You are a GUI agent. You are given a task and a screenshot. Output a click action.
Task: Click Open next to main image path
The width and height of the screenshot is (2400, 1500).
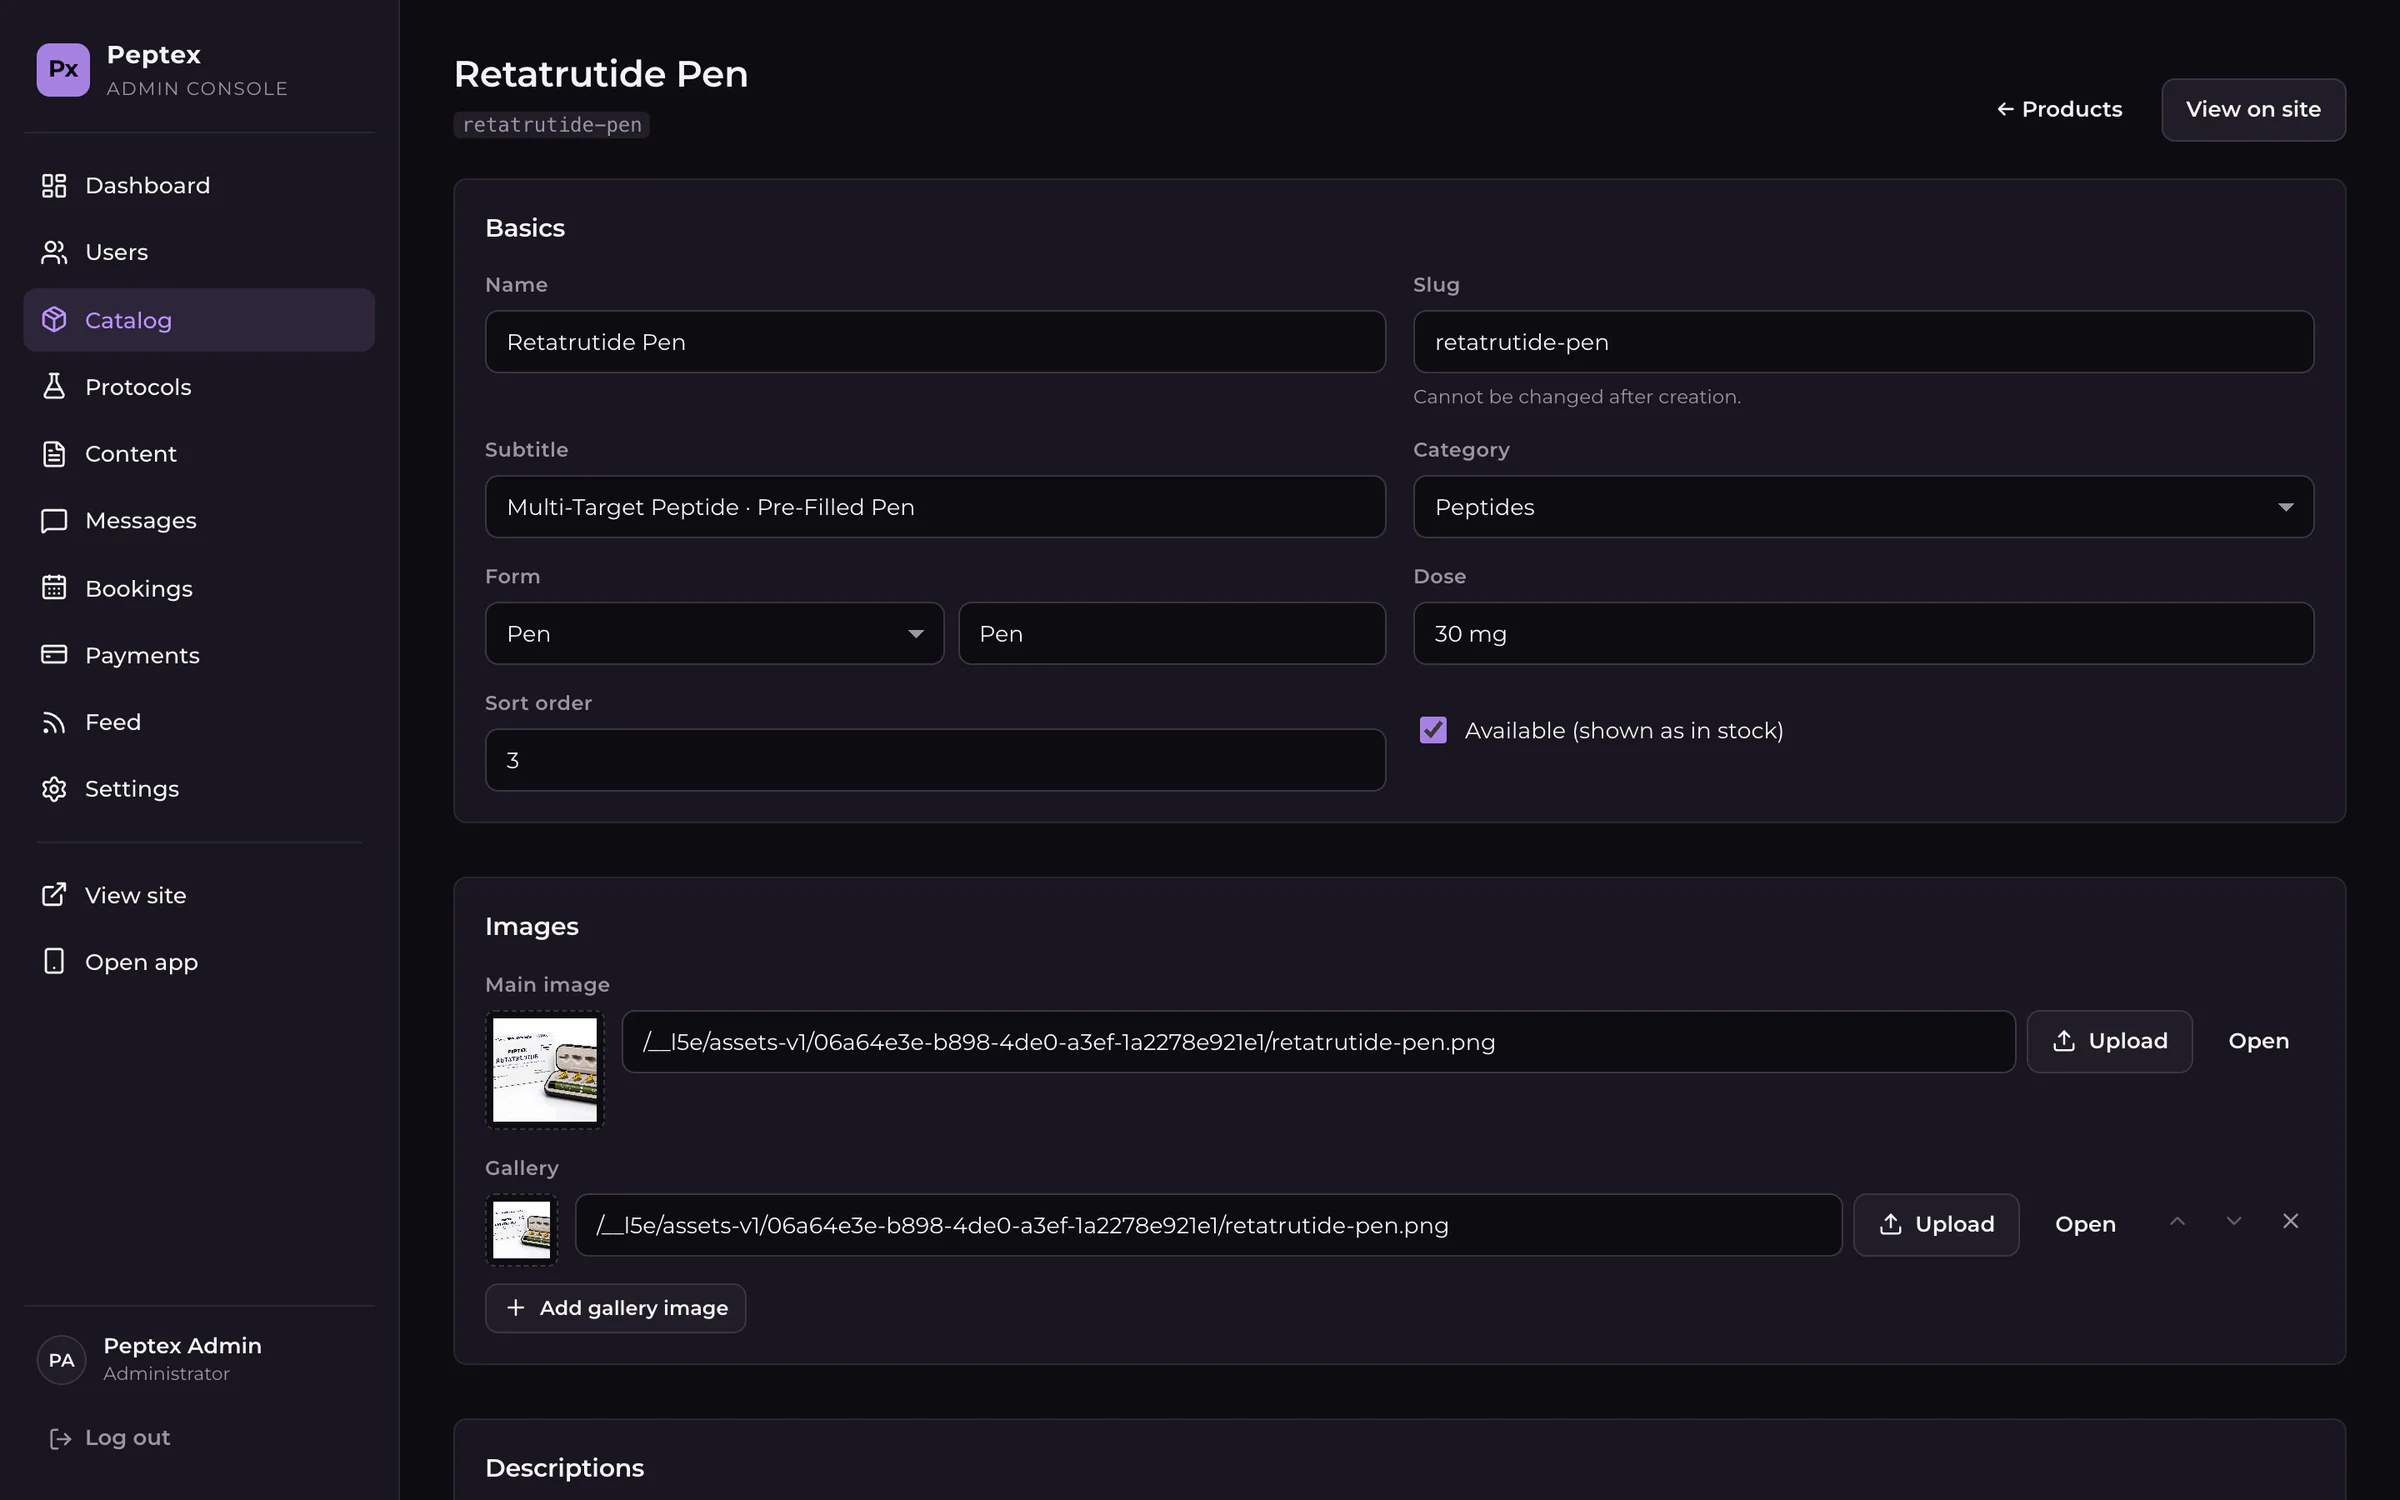coord(2258,1042)
